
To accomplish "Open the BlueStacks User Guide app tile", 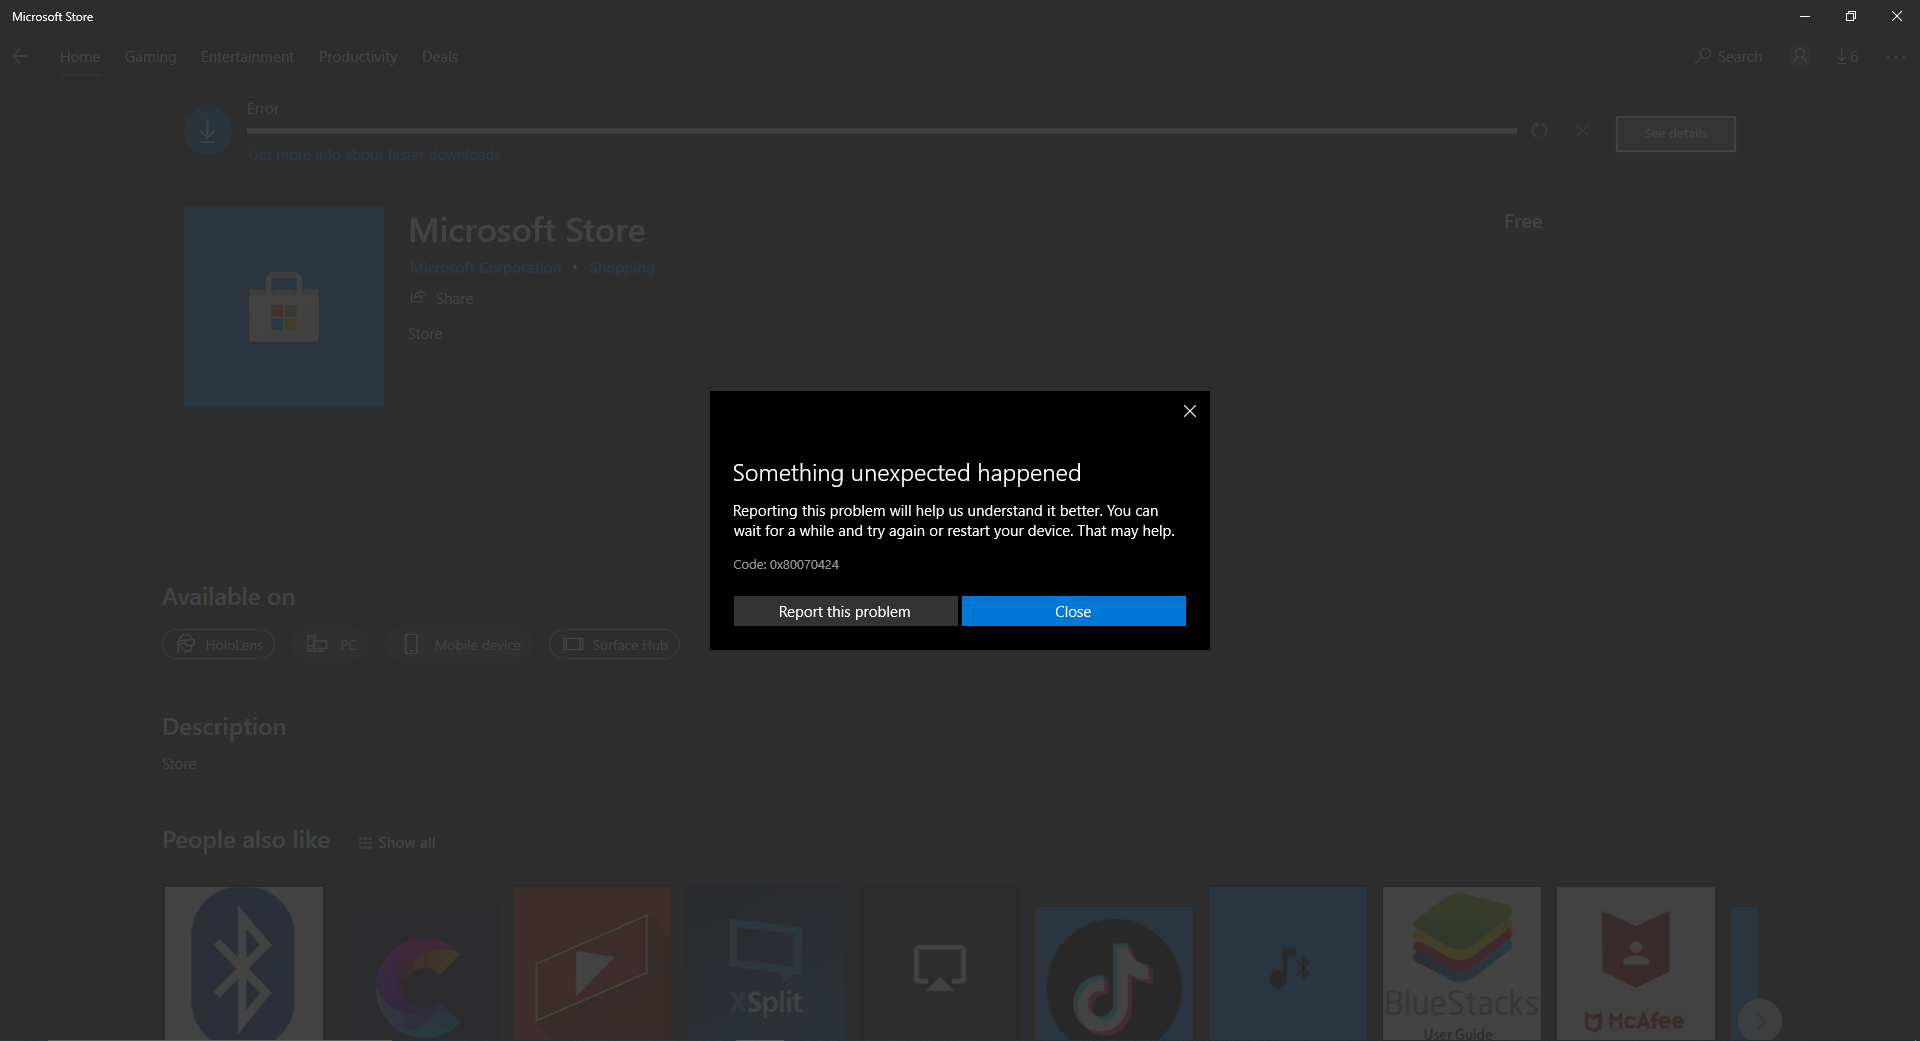I will point(1462,963).
